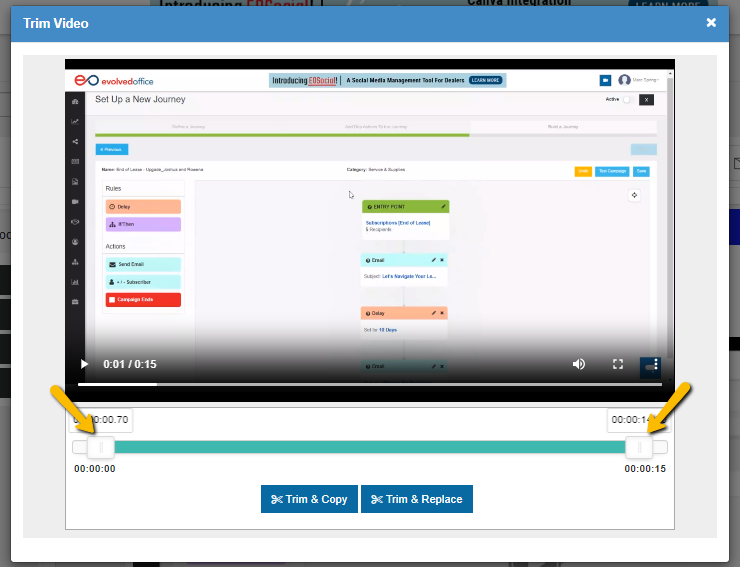Click the yellow Undo button in video
Viewport: 740px width, 567px height.
coord(583,171)
